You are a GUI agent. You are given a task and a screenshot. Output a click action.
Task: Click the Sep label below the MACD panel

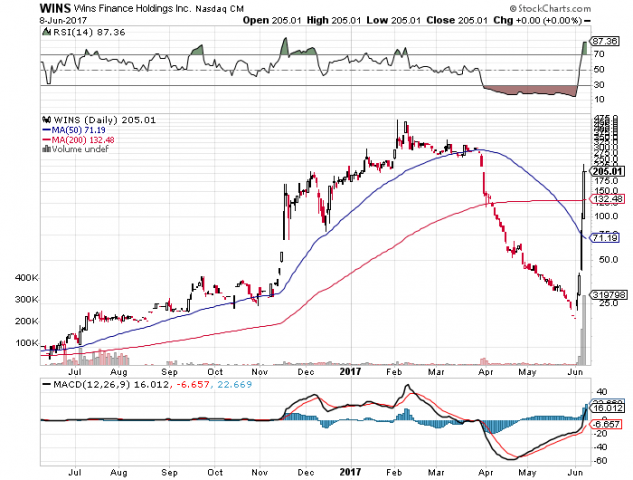point(169,472)
